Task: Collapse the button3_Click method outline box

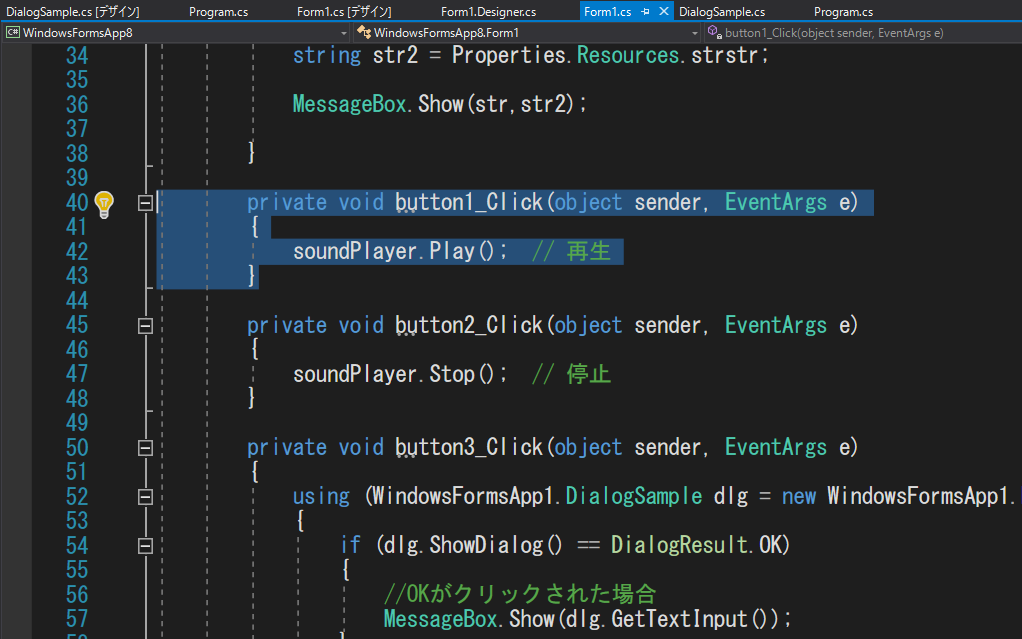Action: click(145, 448)
